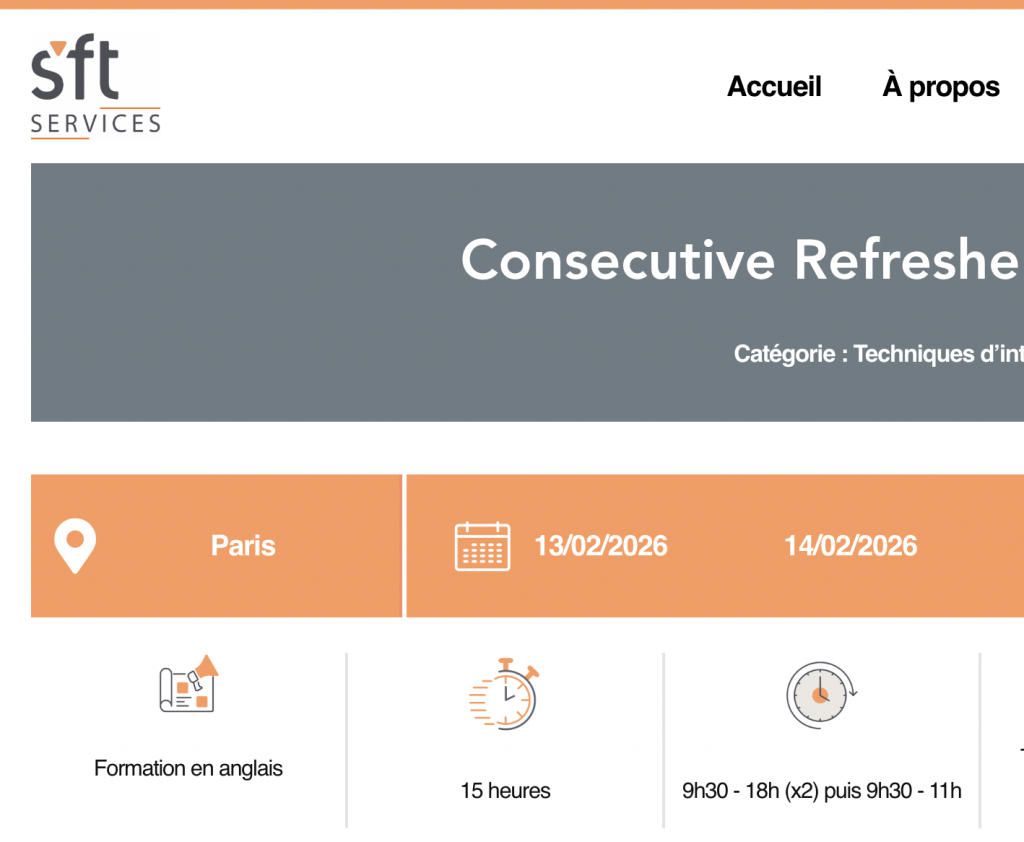The height and width of the screenshot is (842, 1024).
Task: Click the round clock schedule icon
Action: tap(821, 692)
